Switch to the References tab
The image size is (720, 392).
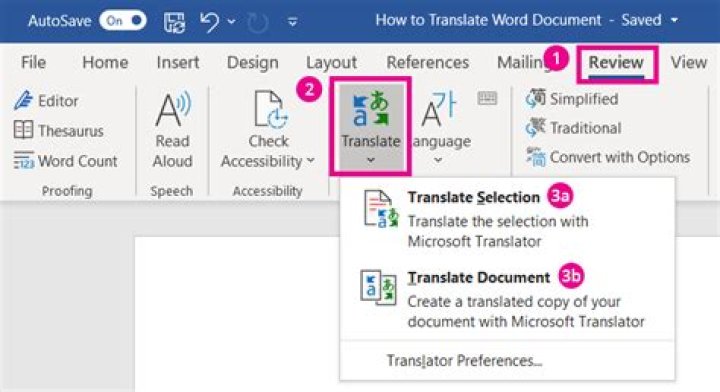pyautogui.click(x=428, y=62)
